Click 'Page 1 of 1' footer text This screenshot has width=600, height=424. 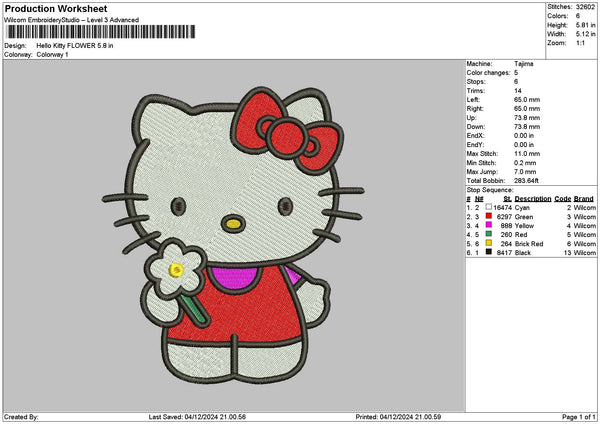579,417
